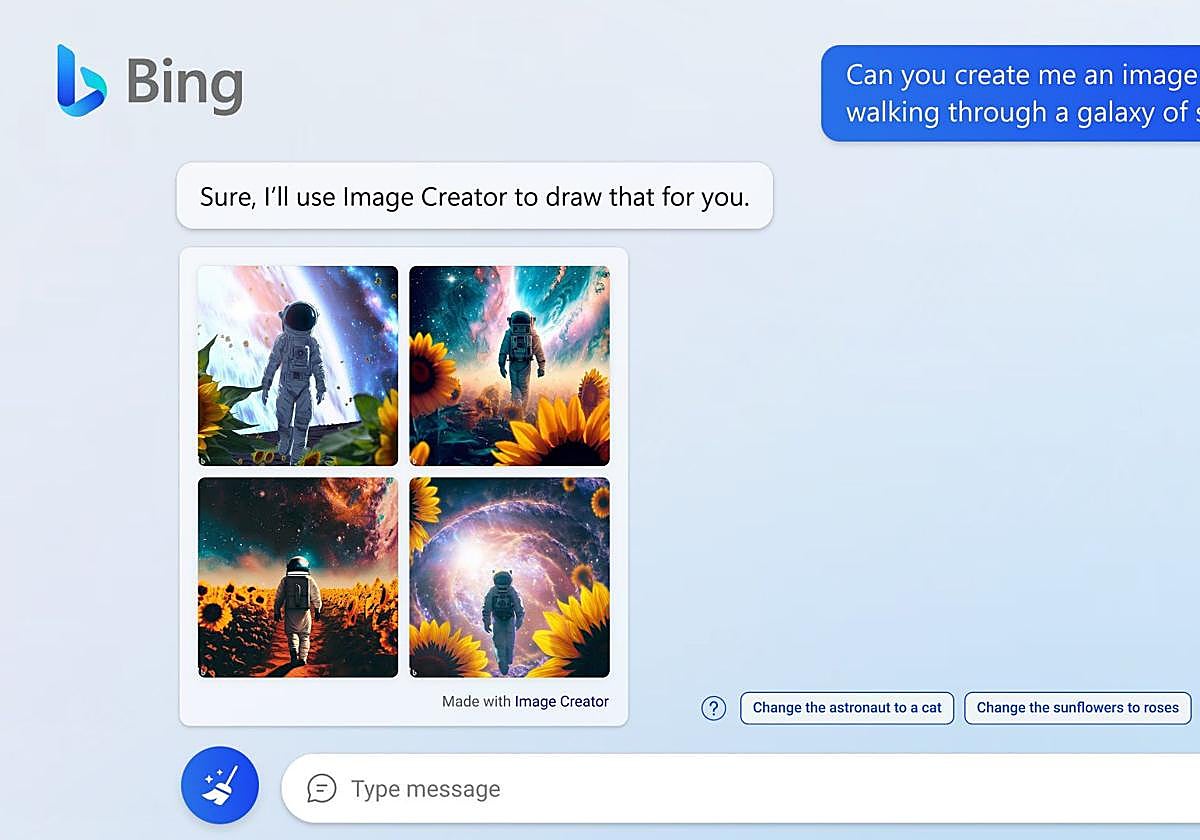Choose 'Change the astronaut to a cat' suggestion

click(x=847, y=708)
